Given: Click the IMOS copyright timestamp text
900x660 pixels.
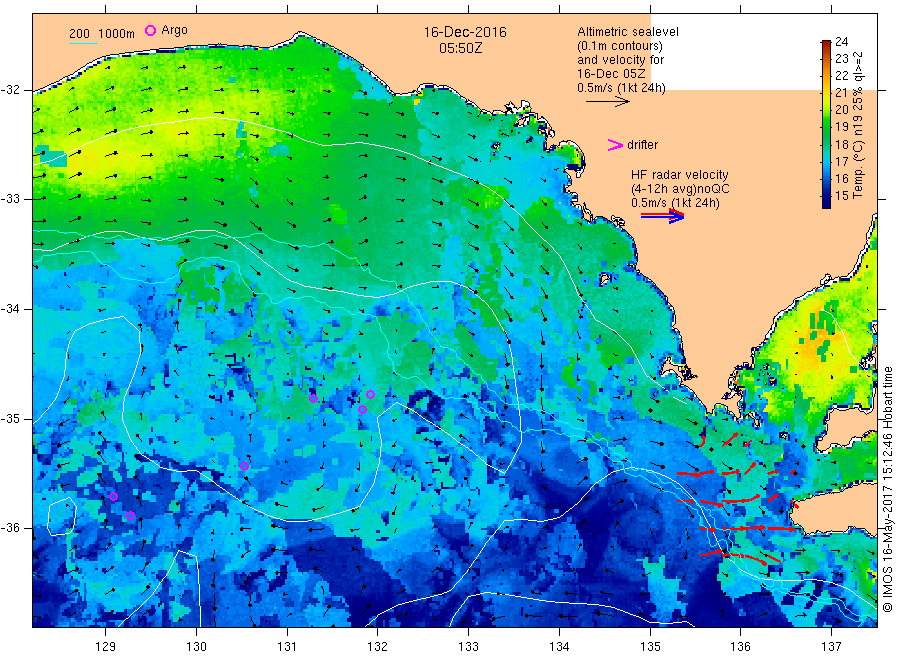Looking at the screenshot, I should pyautogui.click(x=888, y=489).
